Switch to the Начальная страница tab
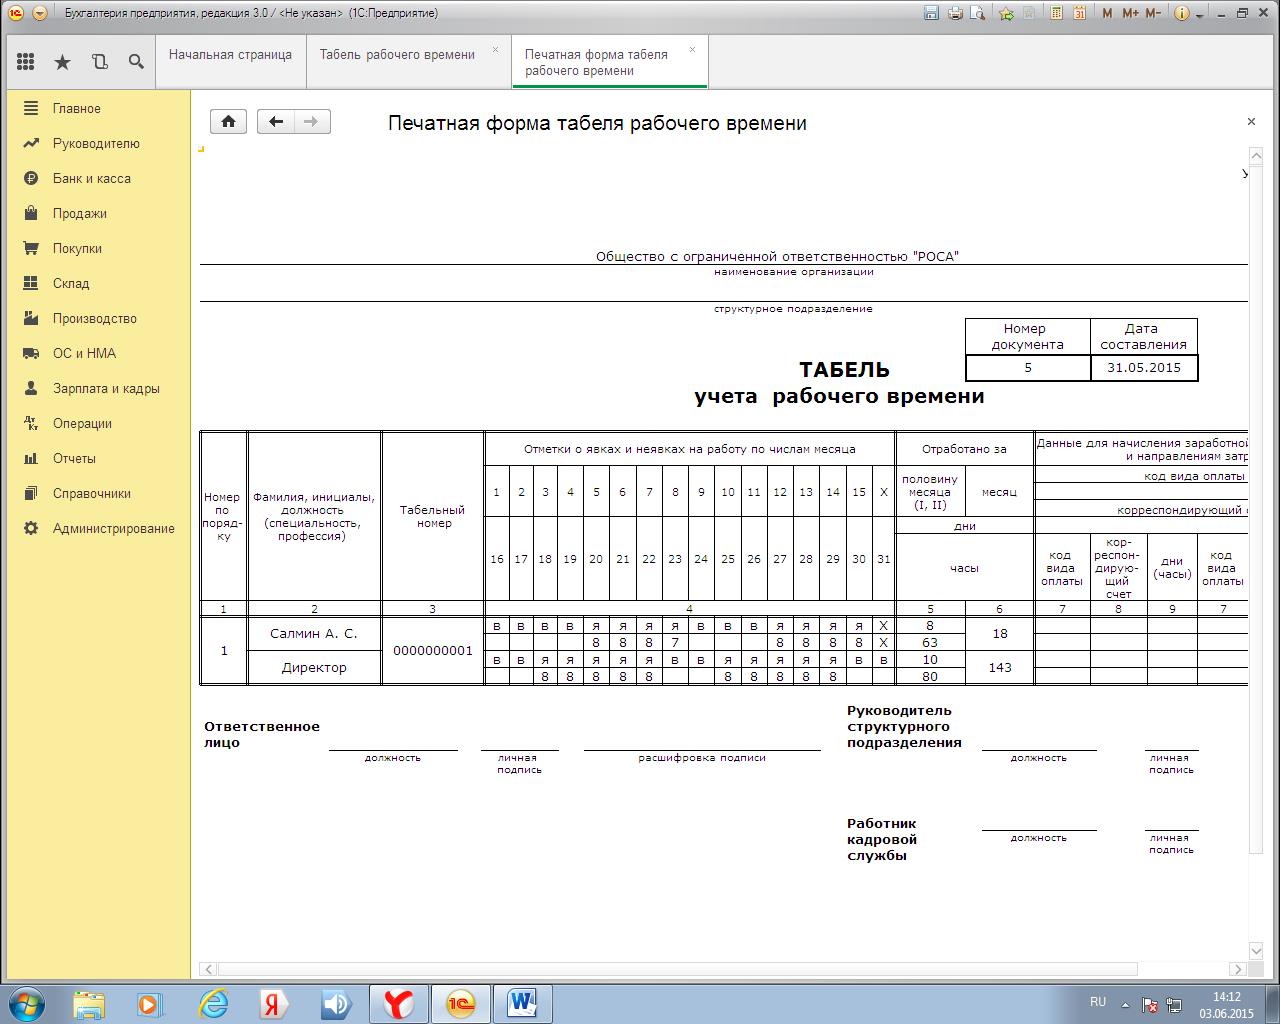1280x1024 pixels. coord(230,55)
